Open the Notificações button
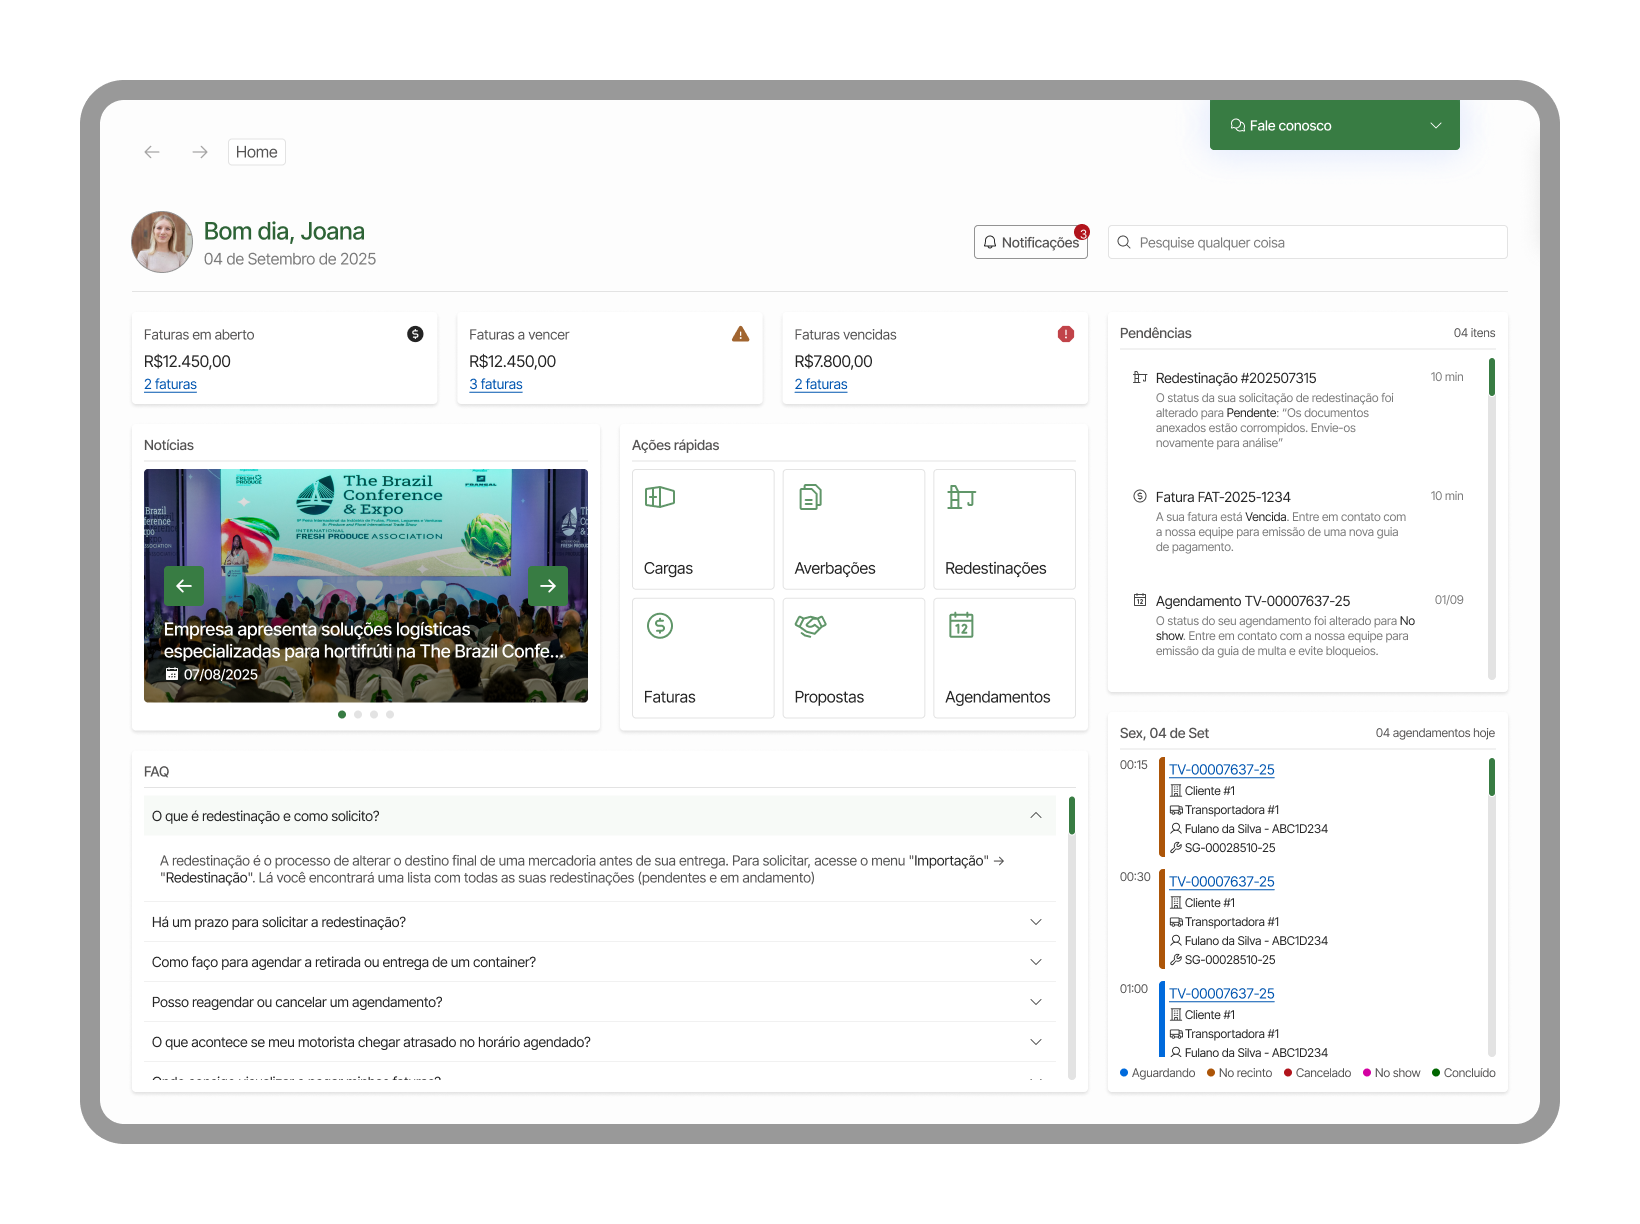 pyautogui.click(x=1031, y=242)
